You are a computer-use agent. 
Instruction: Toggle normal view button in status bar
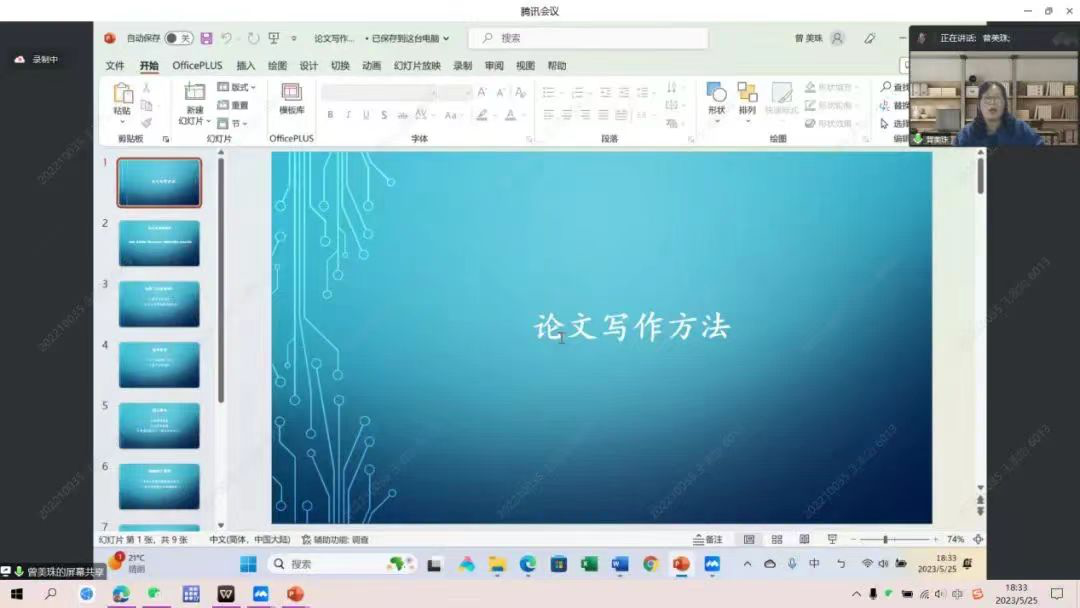pyautogui.click(x=749, y=539)
